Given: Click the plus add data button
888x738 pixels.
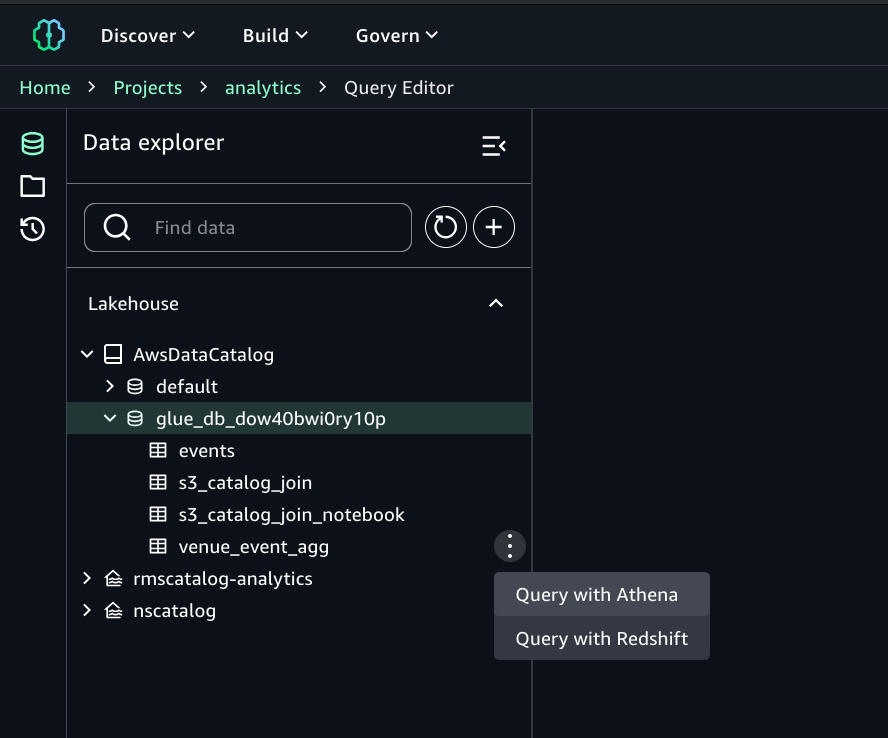Looking at the screenshot, I should click(x=494, y=227).
